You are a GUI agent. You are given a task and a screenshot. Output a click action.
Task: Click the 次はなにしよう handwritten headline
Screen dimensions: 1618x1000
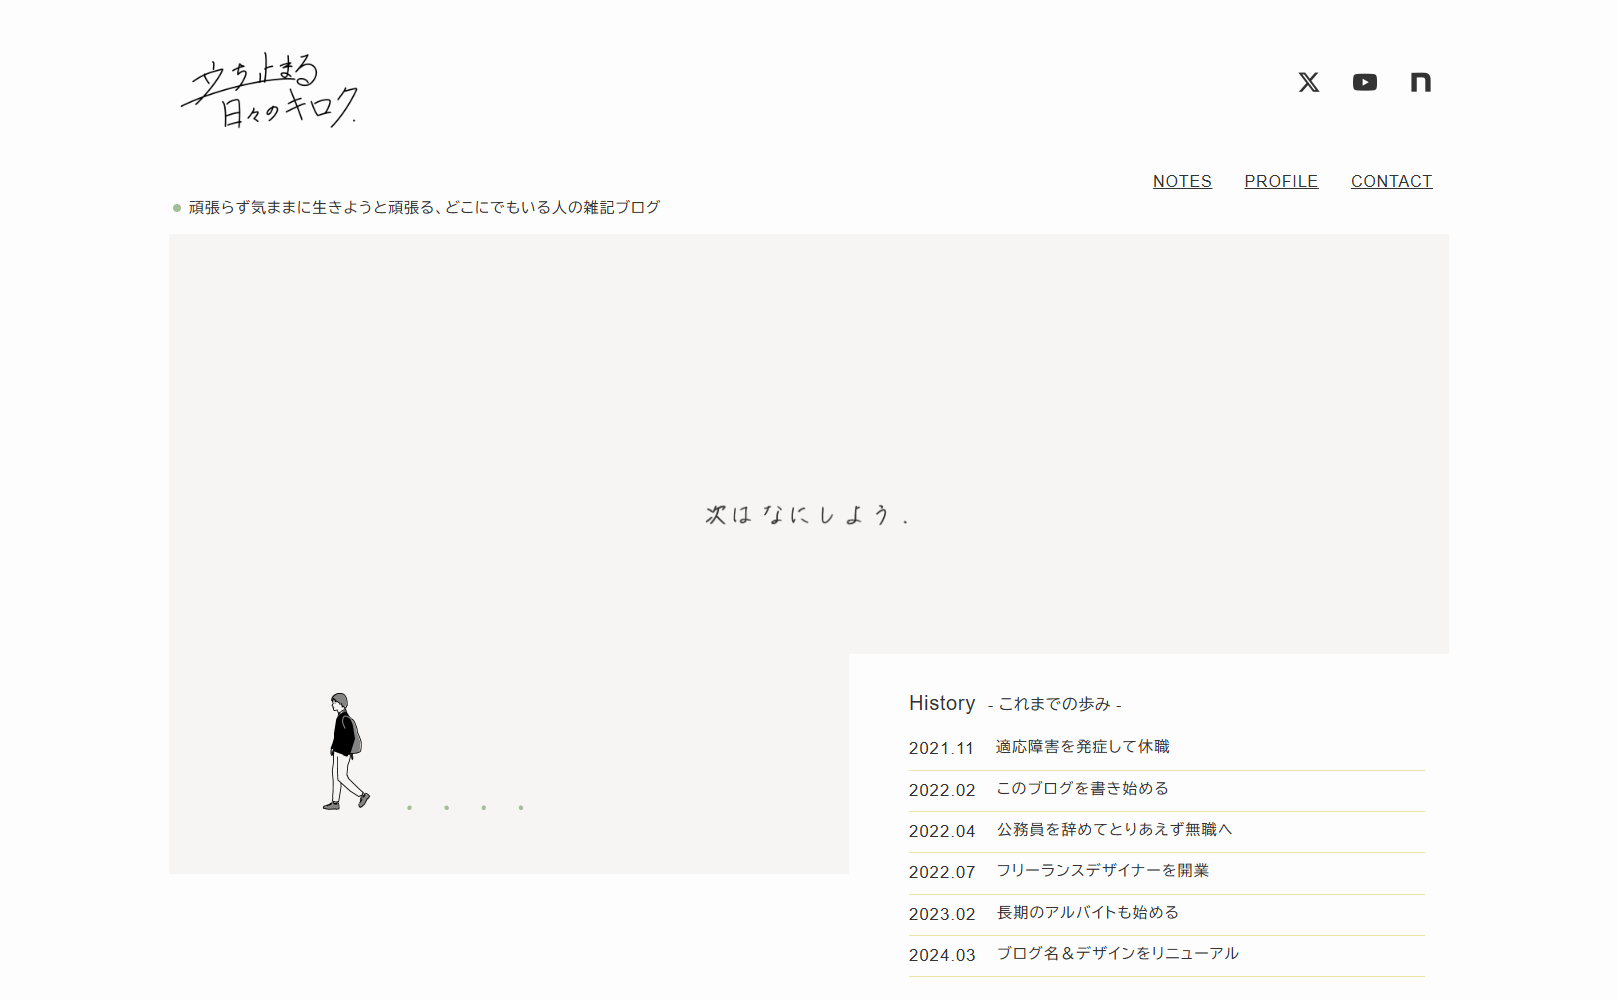point(807,515)
